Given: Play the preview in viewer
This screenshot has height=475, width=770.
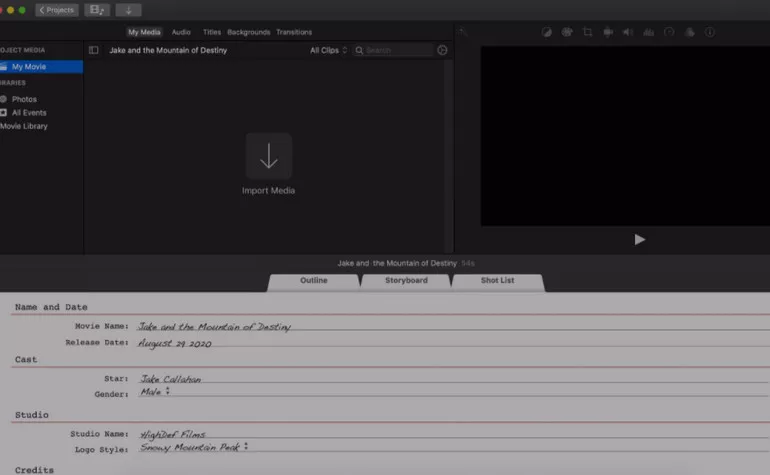Looking at the screenshot, I should pos(639,239).
